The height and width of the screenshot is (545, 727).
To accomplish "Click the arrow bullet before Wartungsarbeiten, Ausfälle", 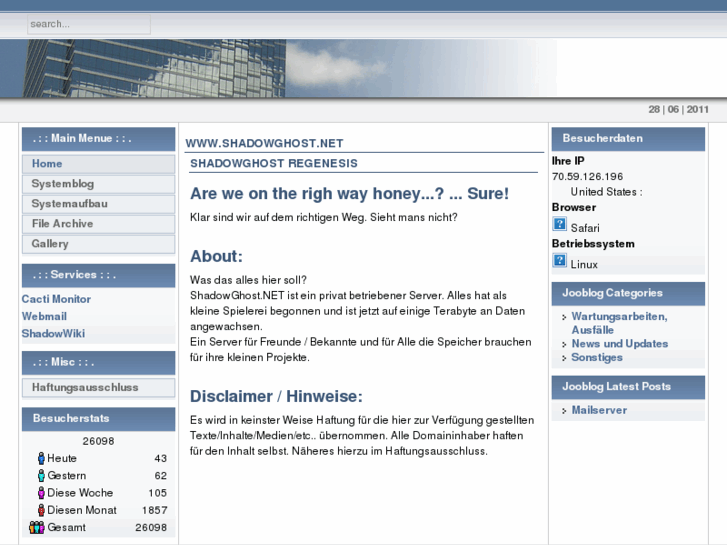I will (x=564, y=317).
